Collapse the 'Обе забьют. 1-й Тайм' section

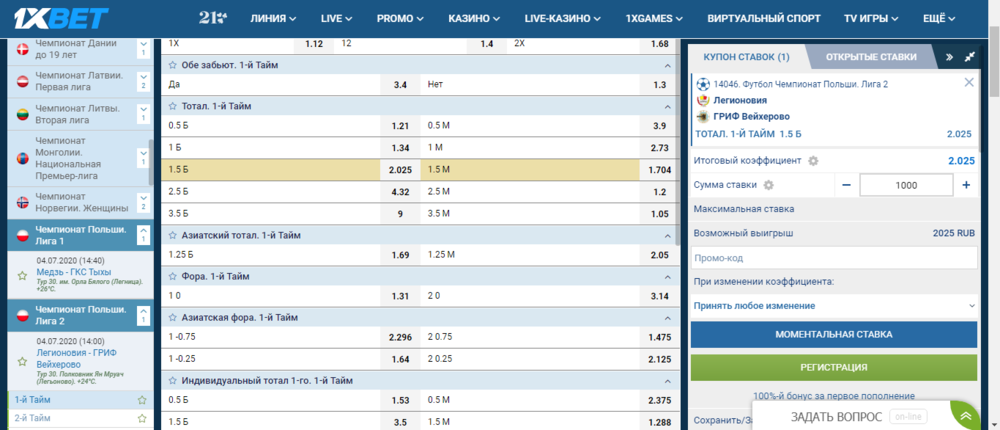(x=668, y=65)
